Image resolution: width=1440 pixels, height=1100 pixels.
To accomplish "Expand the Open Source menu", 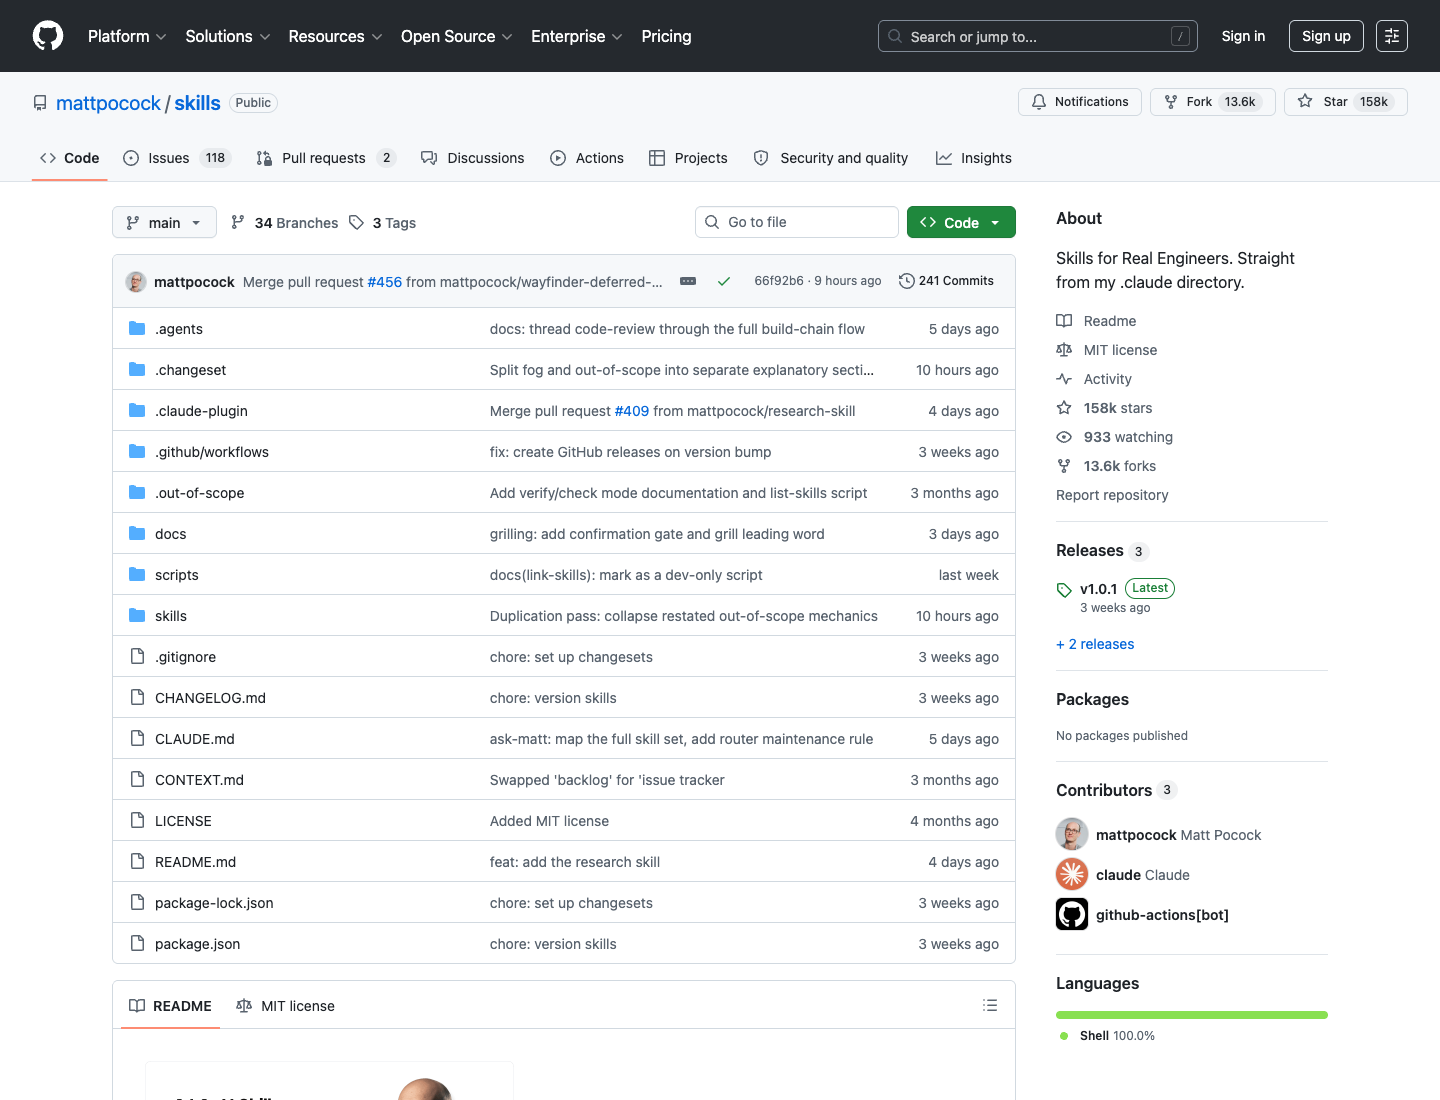I will [457, 36].
